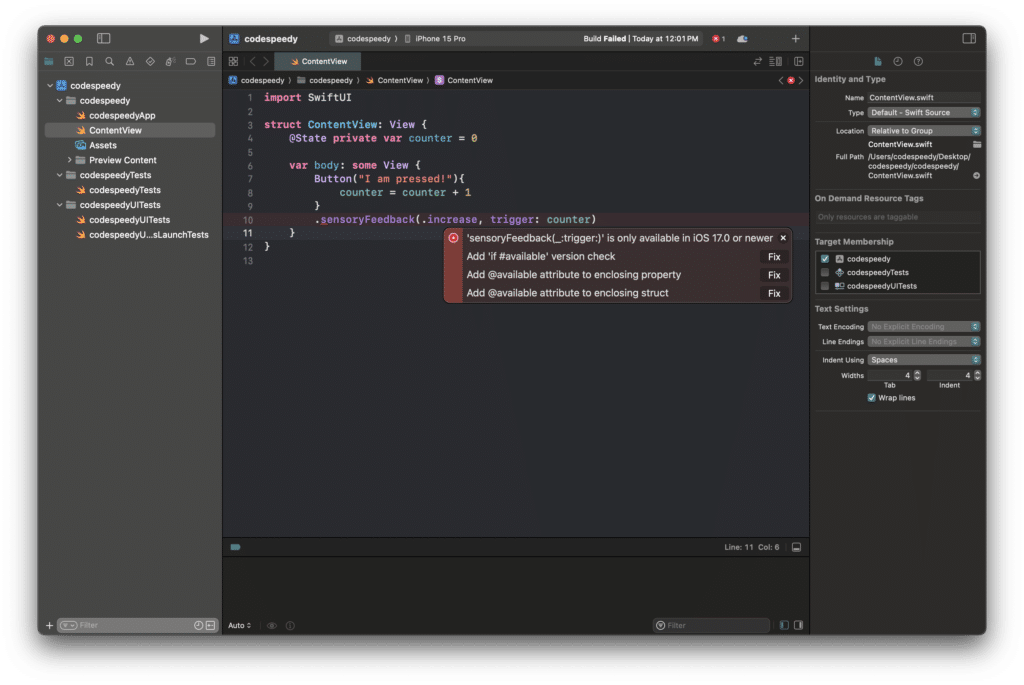The image size is (1024, 685).
Task: Open the Indent Using dropdown
Action: [923, 360]
